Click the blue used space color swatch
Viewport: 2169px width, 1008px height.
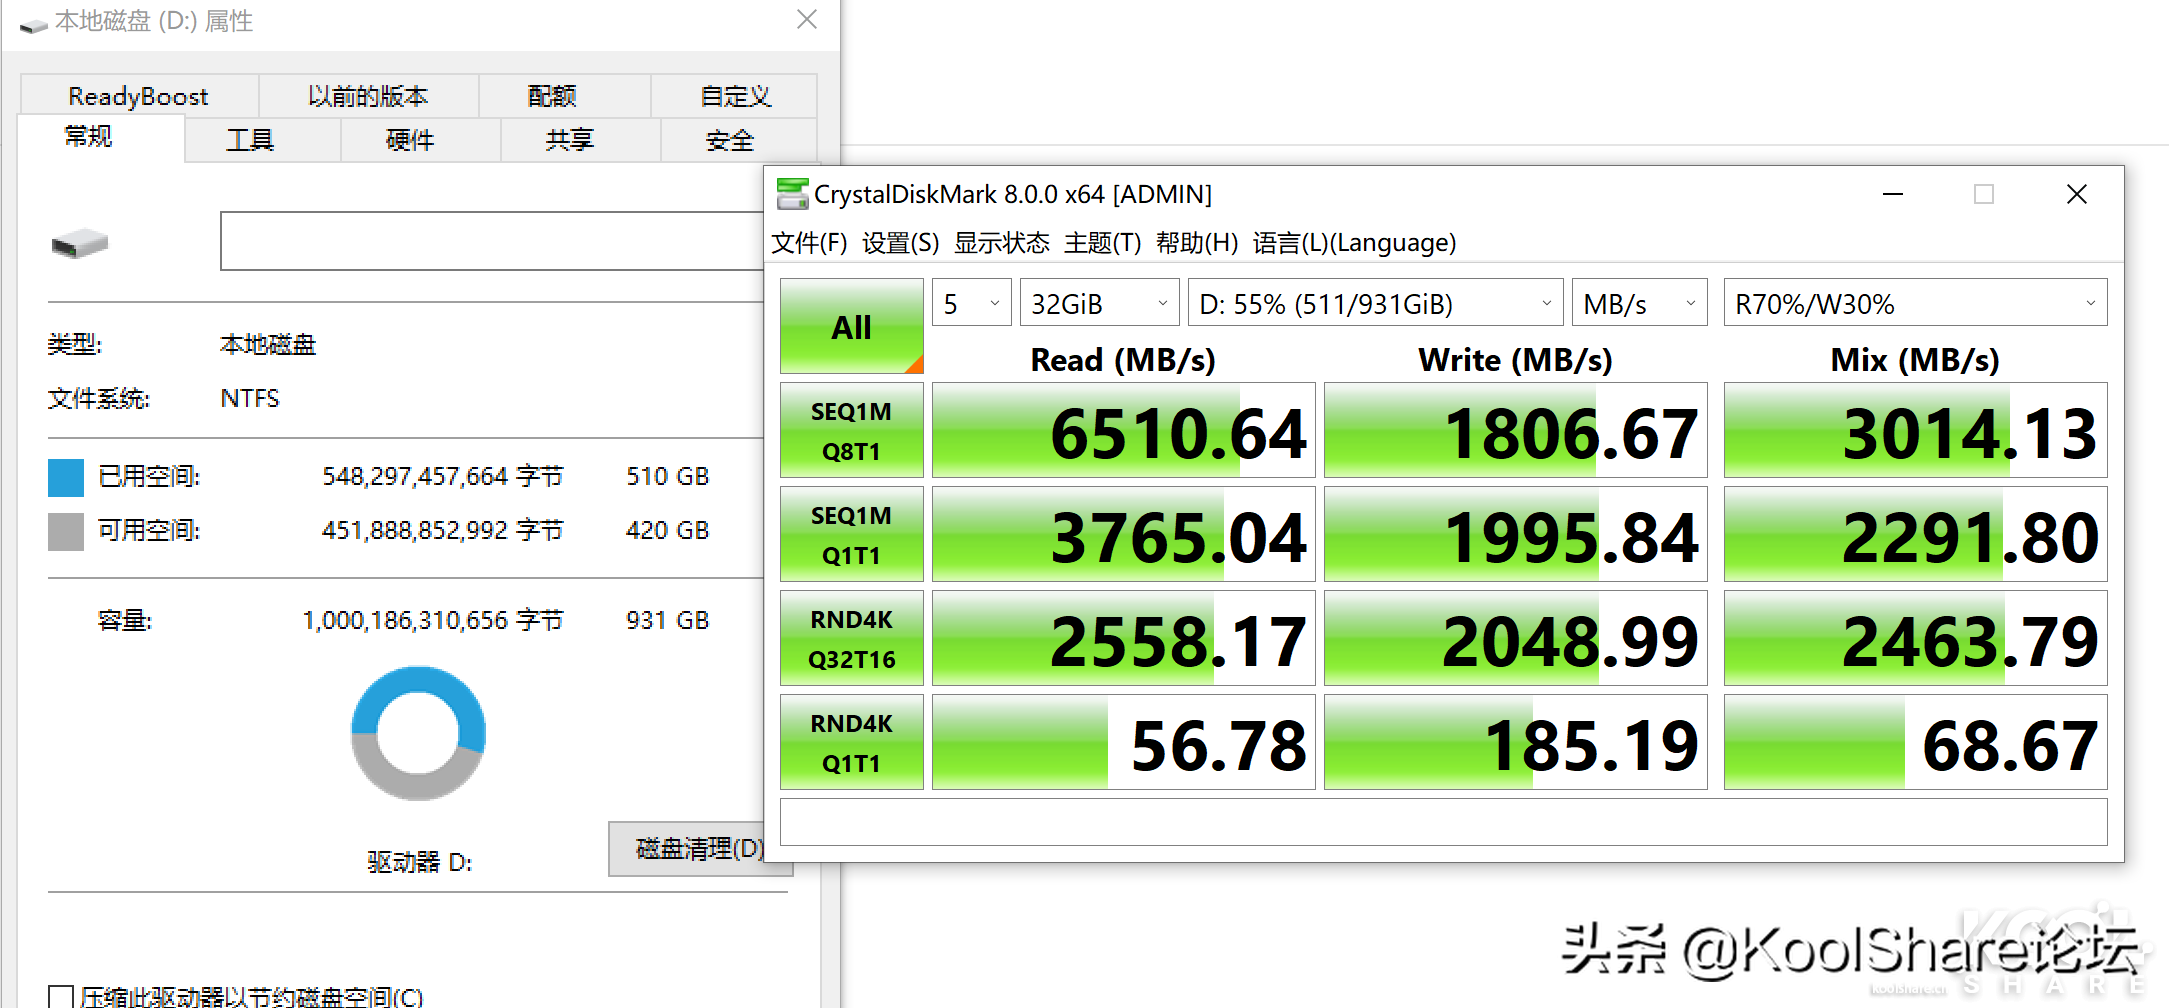(66, 477)
